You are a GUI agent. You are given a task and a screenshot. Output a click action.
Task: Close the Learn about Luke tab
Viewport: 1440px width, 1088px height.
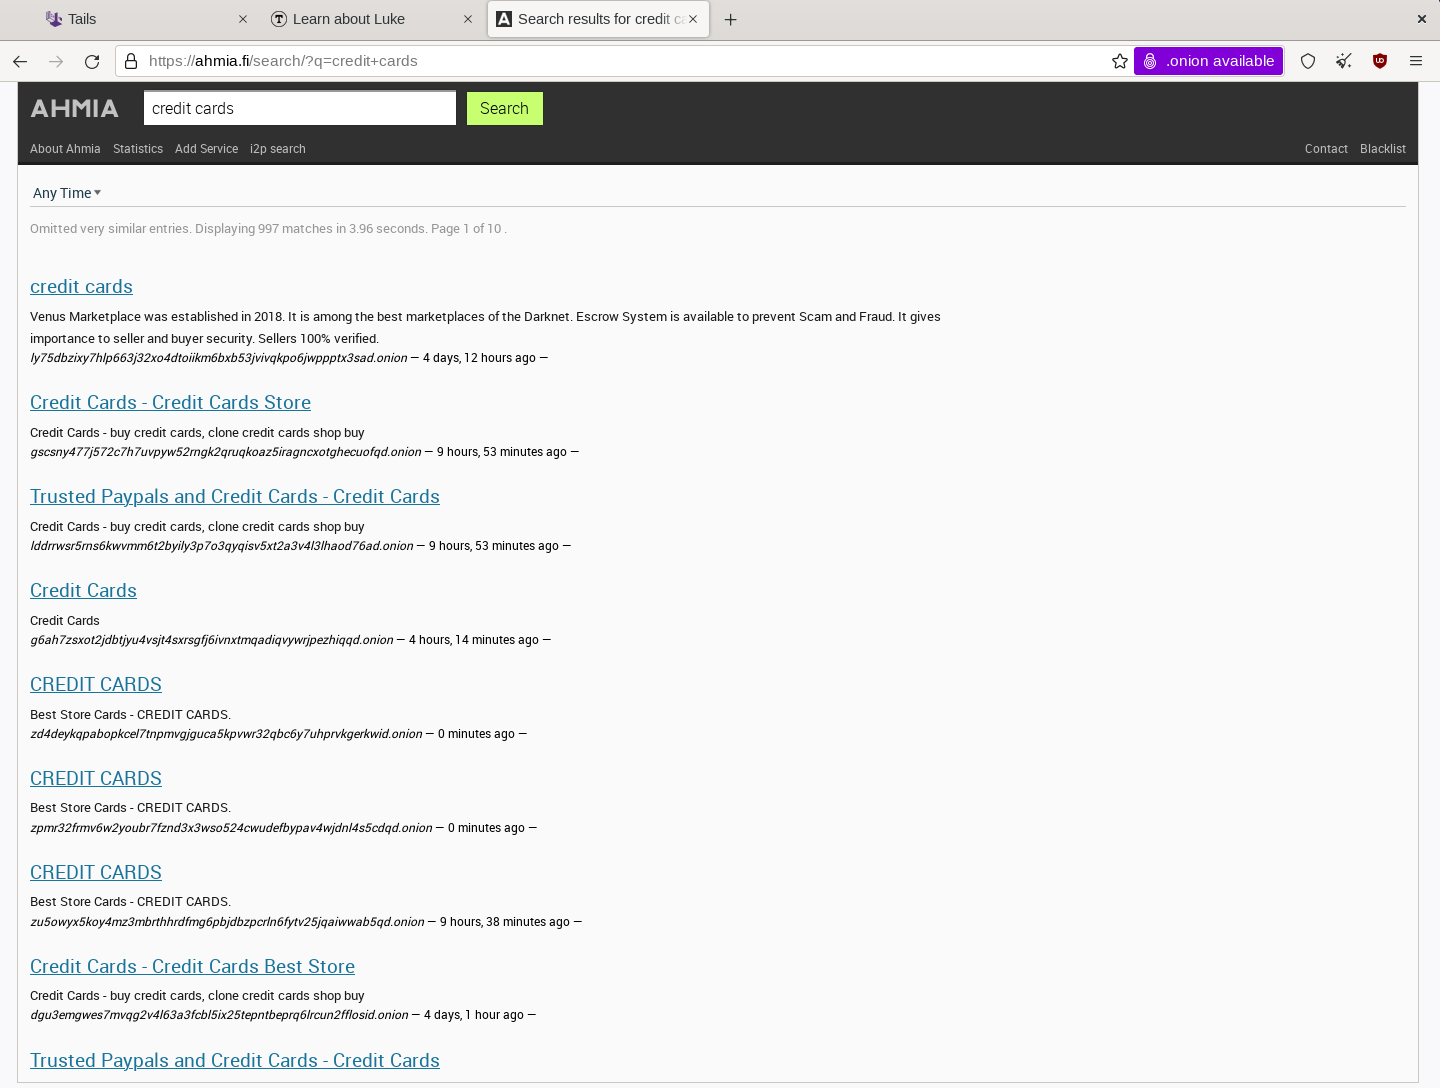coord(468,19)
